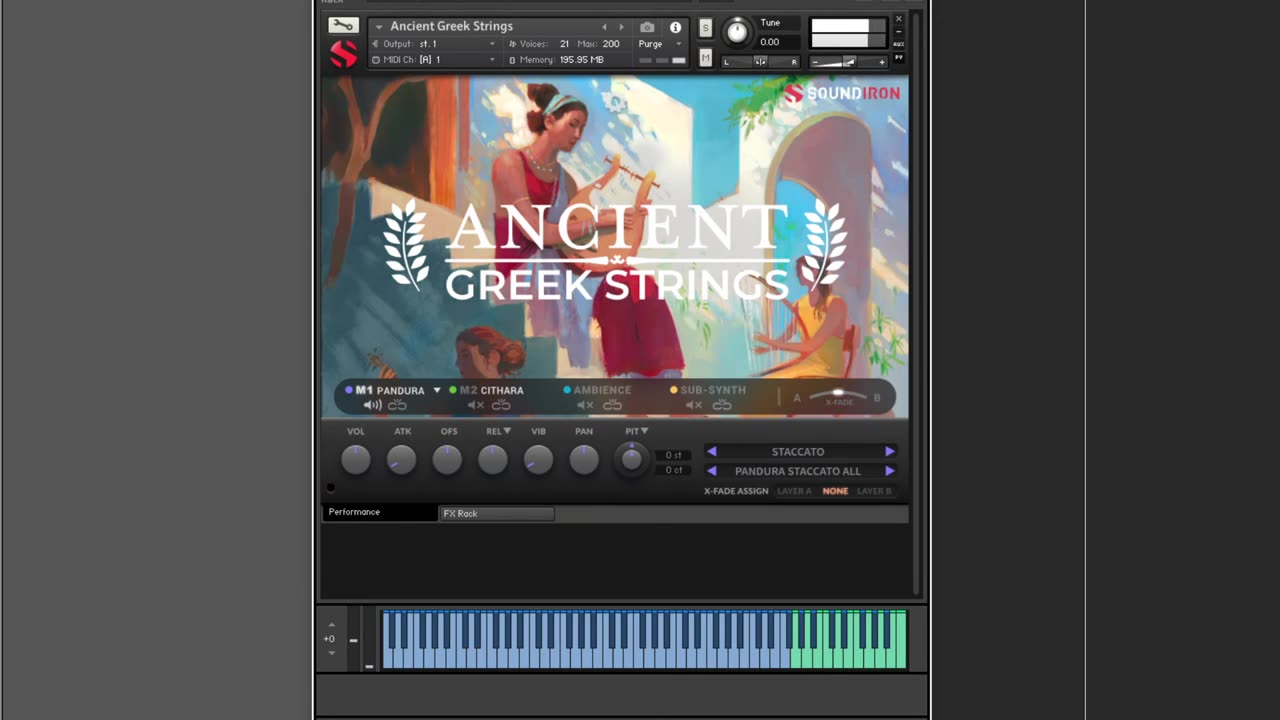The image size is (1280, 720).
Task: Click the L/R pan slider in header
Action: 760,62
